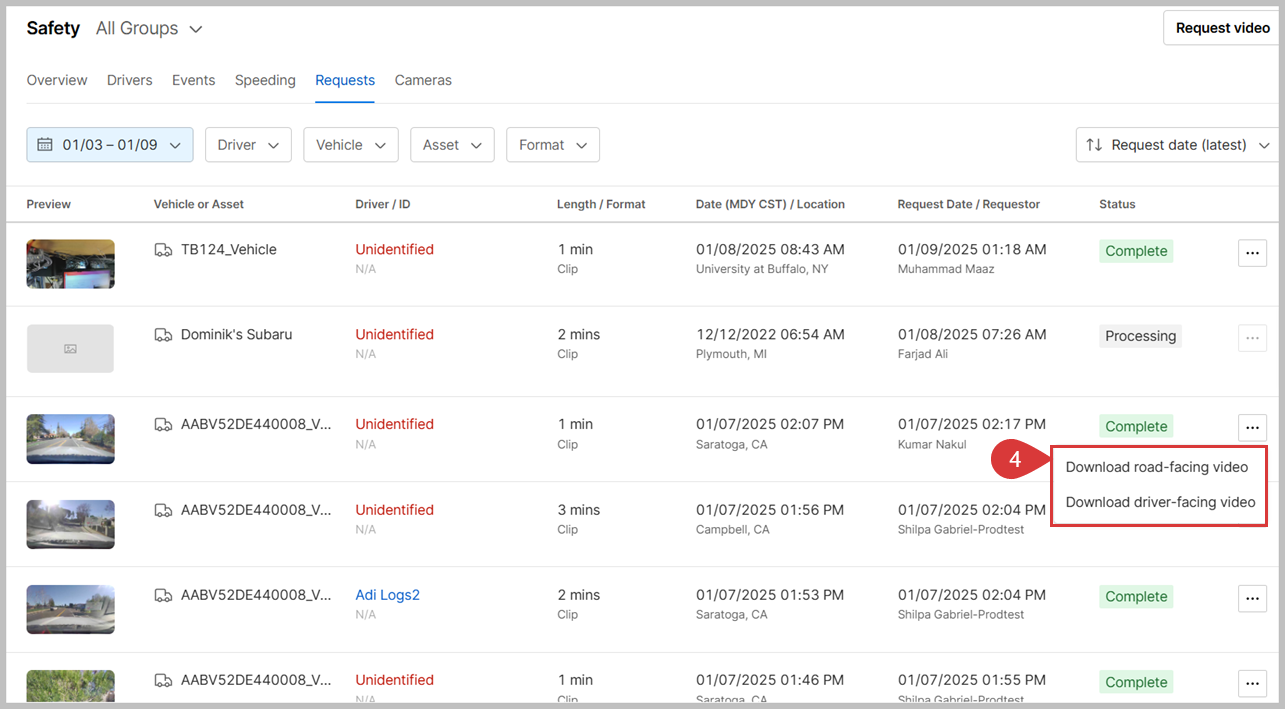Viewport: 1285px width, 709px height.
Task: Open three-dot menu for Adi Logs2 row
Action: 1252,598
